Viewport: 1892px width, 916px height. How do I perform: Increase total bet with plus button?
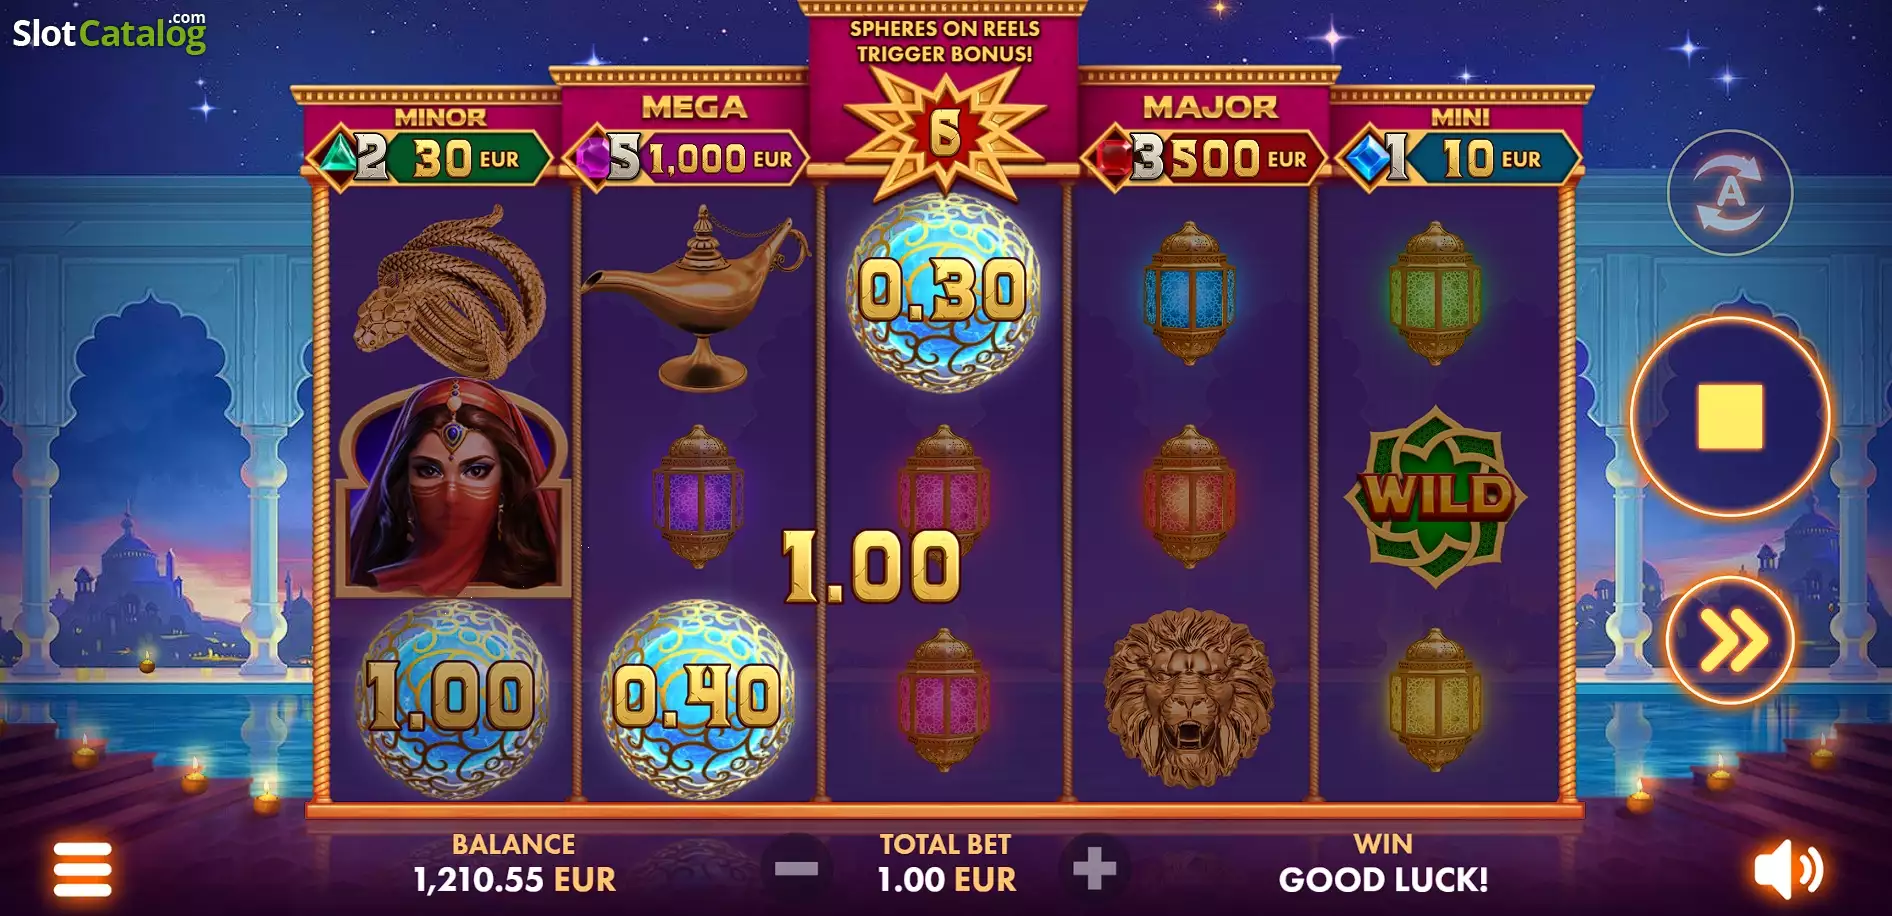point(1094,869)
